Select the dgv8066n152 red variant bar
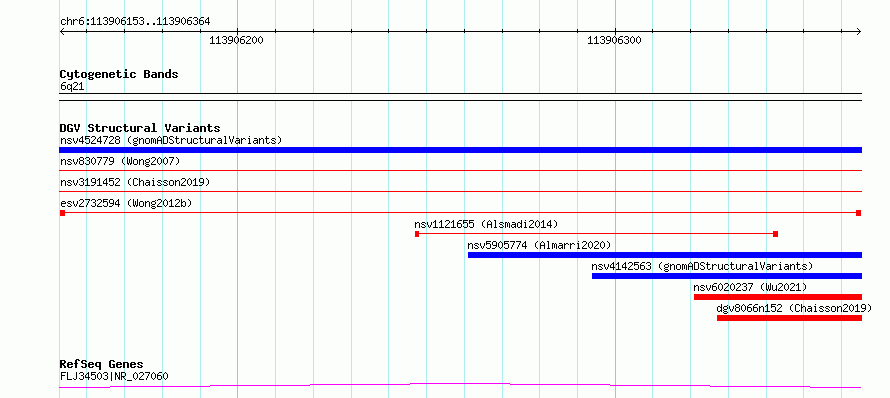Viewport: 890px width, 398px height. pos(789,318)
